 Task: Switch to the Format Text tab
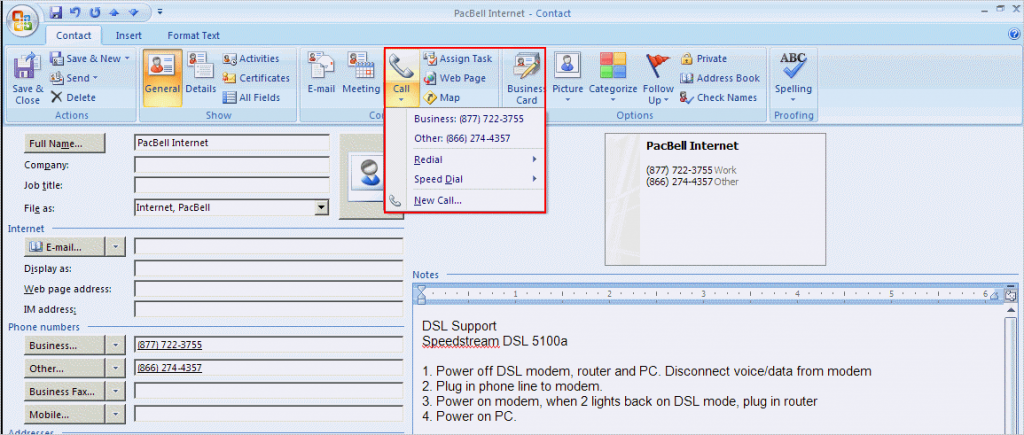[193, 35]
